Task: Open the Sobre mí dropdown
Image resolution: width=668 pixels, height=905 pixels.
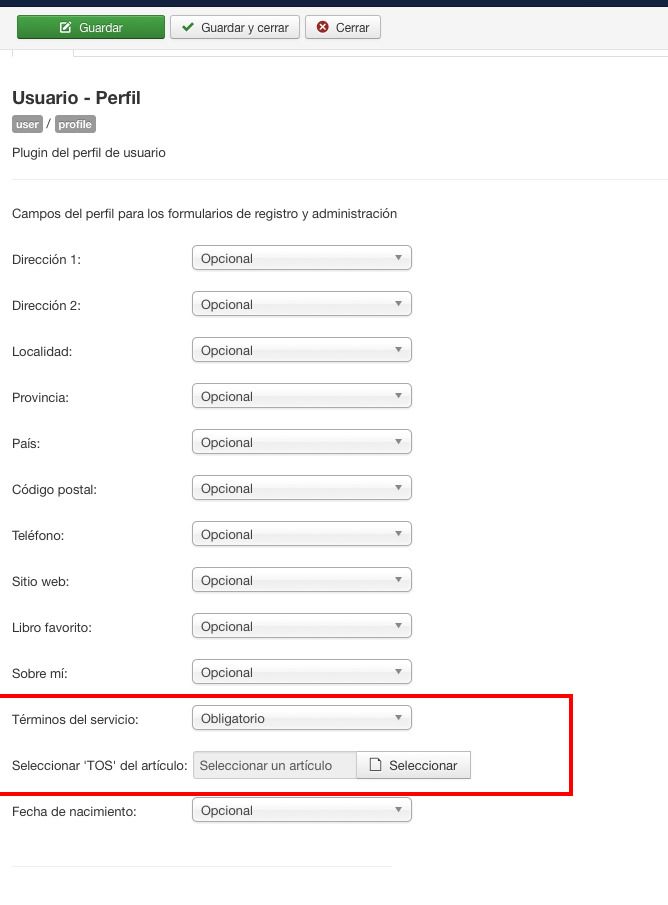Action: click(x=301, y=672)
